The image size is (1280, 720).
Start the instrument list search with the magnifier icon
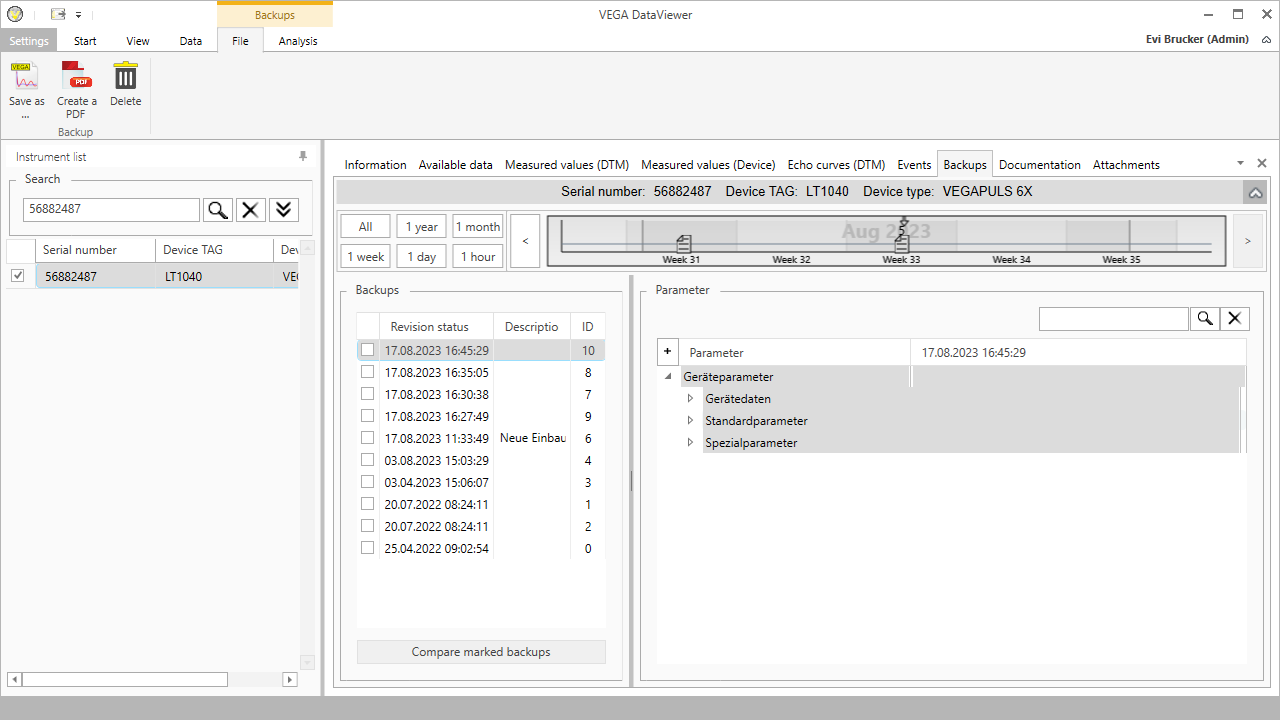click(x=218, y=210)
